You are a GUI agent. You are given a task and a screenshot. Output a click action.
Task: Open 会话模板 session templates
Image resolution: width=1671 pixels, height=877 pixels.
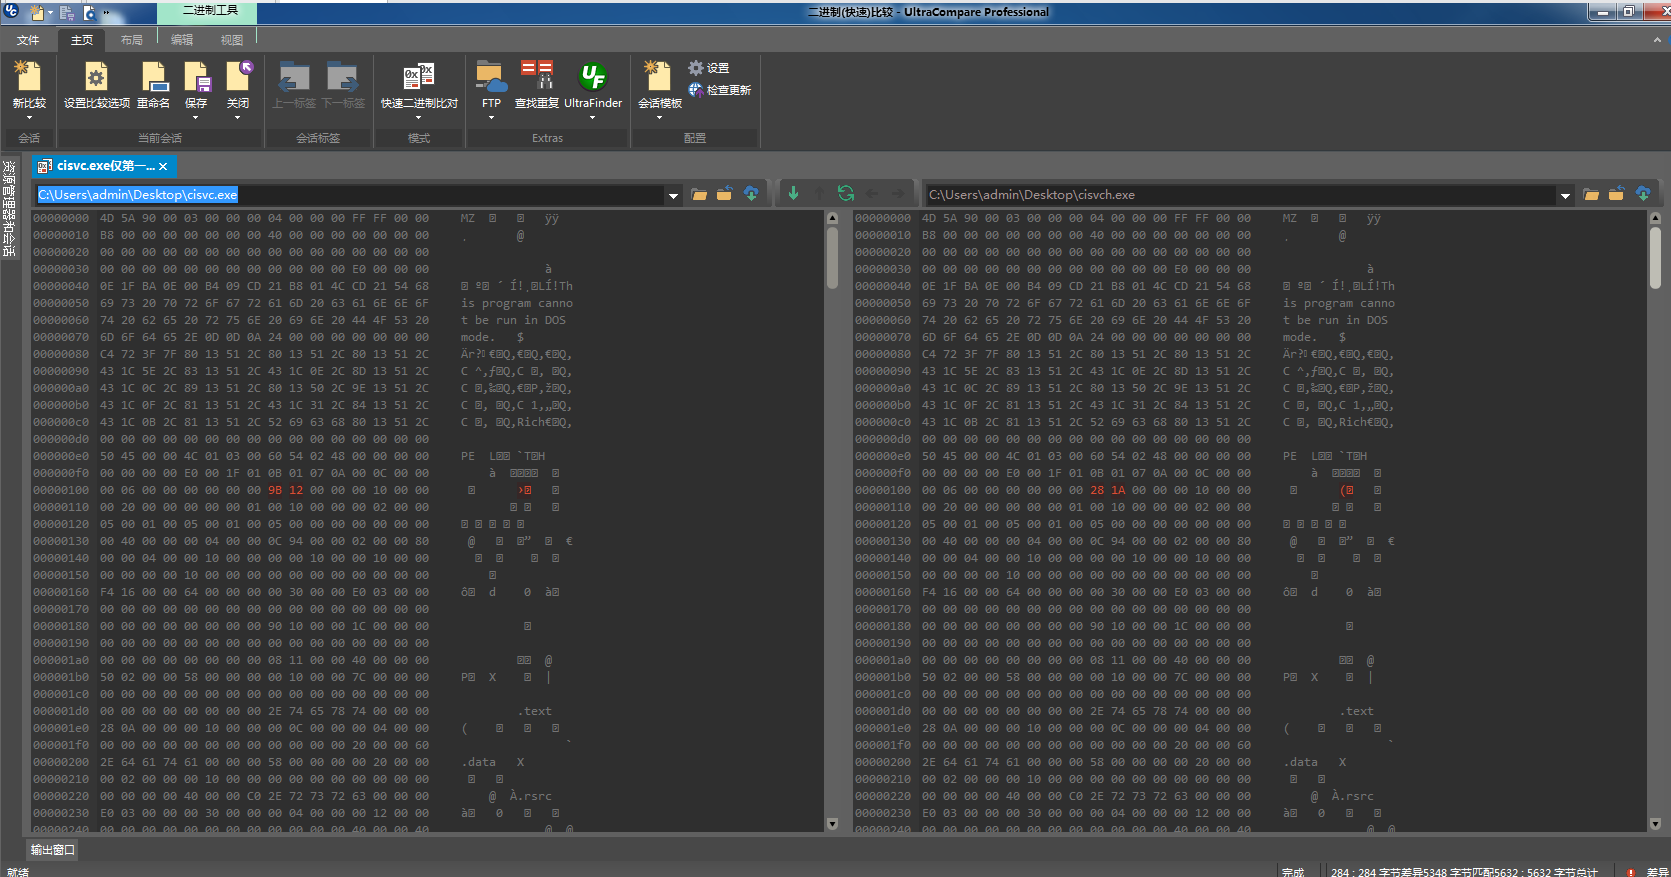coord(659,85)
